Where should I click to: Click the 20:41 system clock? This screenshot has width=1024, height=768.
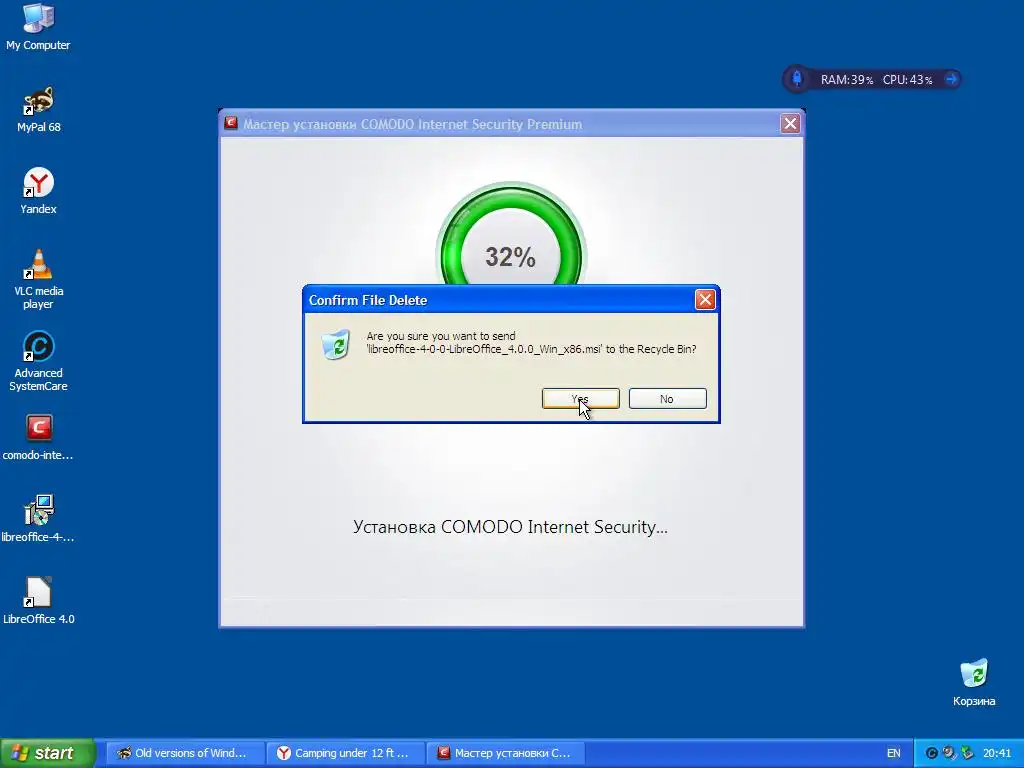(997, 753)
